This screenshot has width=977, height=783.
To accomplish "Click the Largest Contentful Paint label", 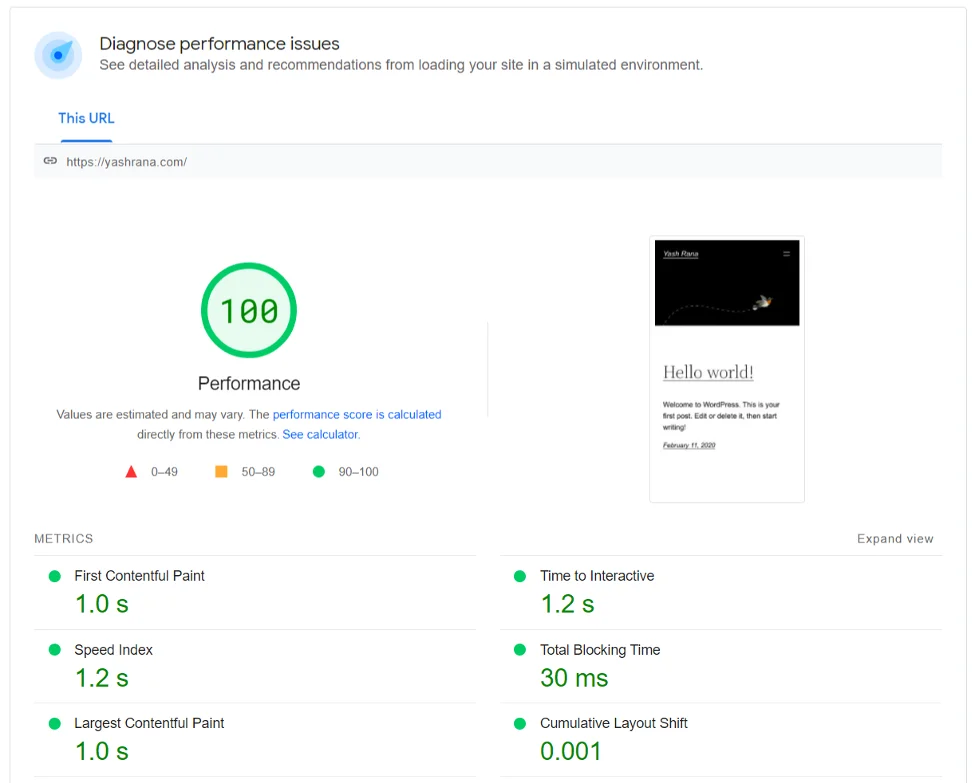I will coord(149,723).
